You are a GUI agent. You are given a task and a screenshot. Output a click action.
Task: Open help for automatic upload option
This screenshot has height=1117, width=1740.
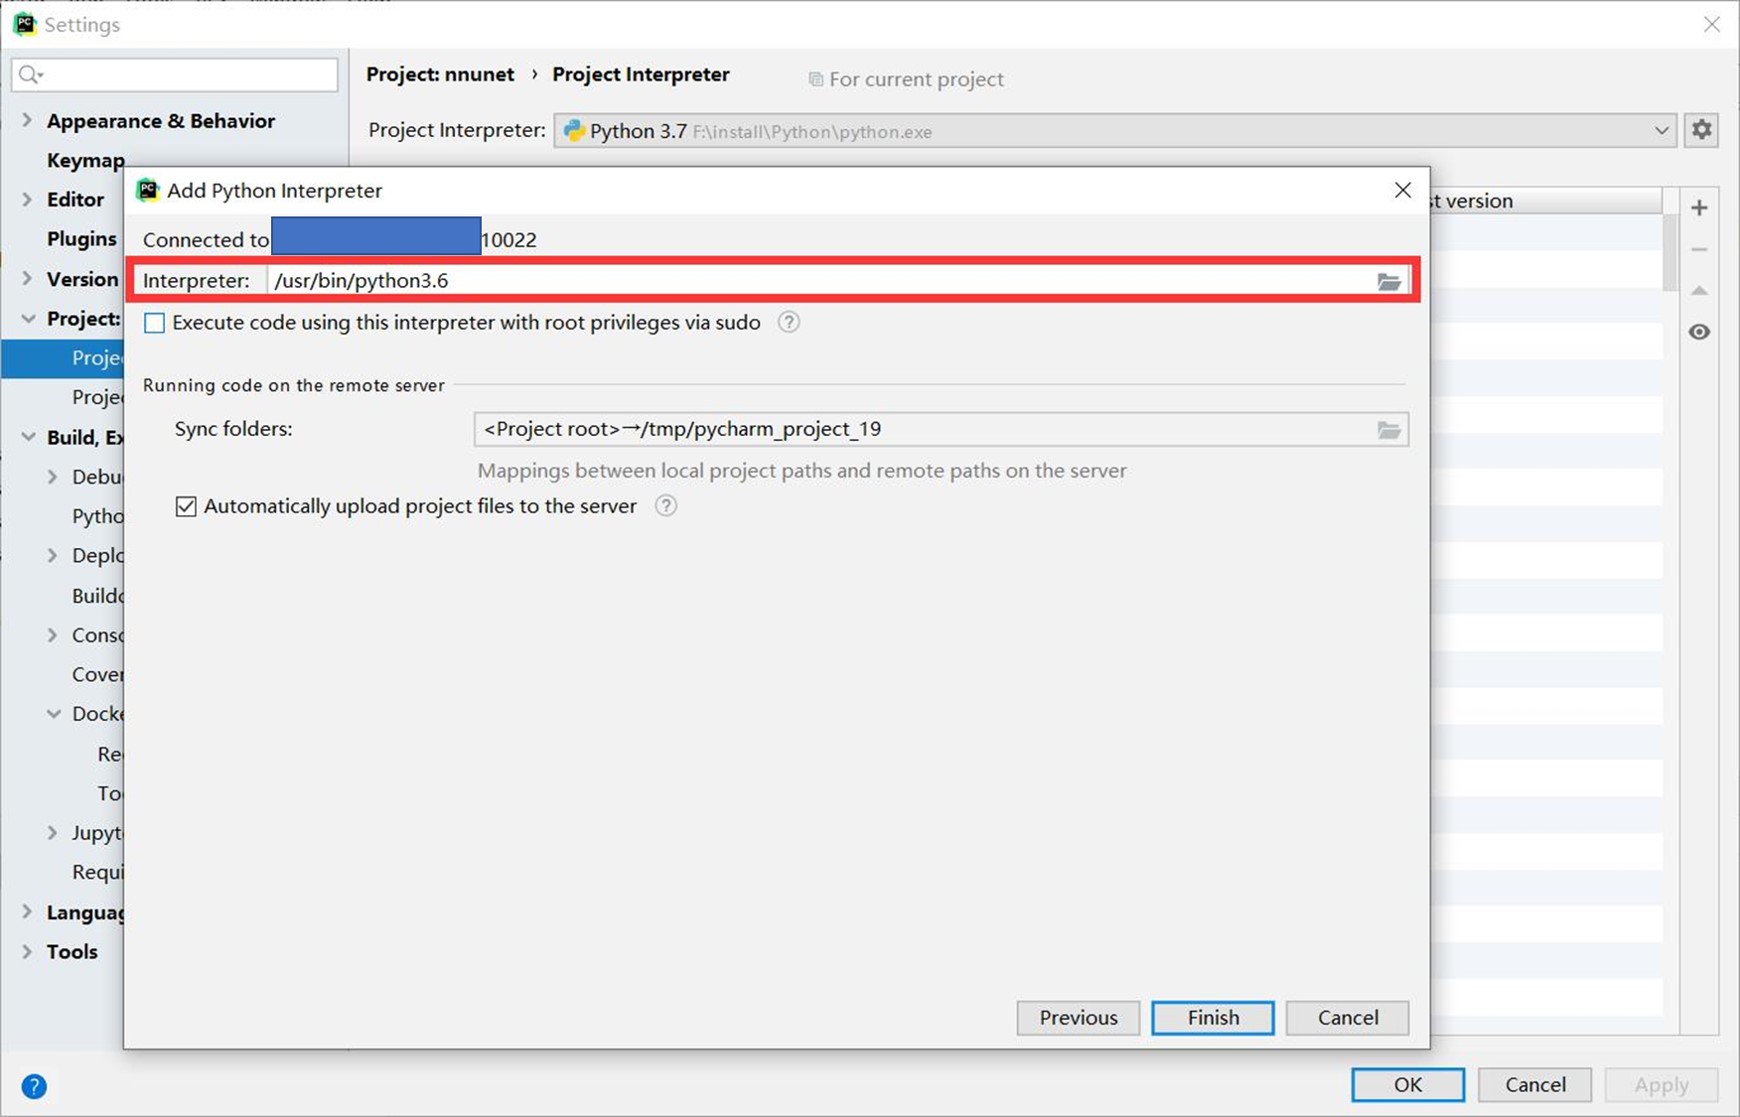(666, 506)
